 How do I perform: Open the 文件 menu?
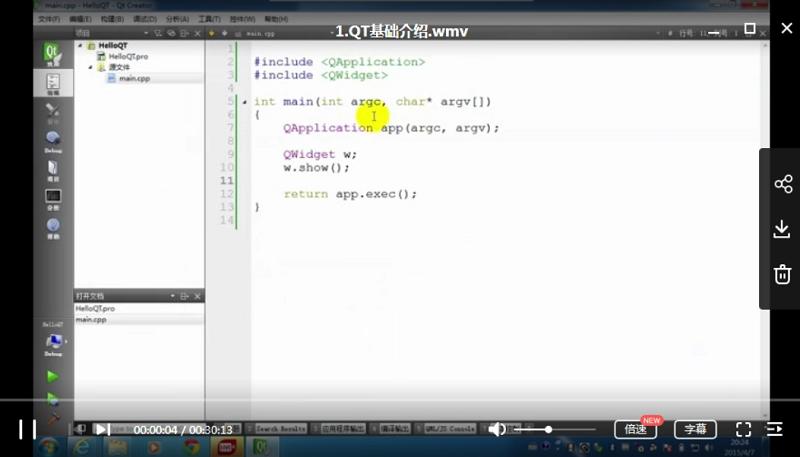(48, 19)
